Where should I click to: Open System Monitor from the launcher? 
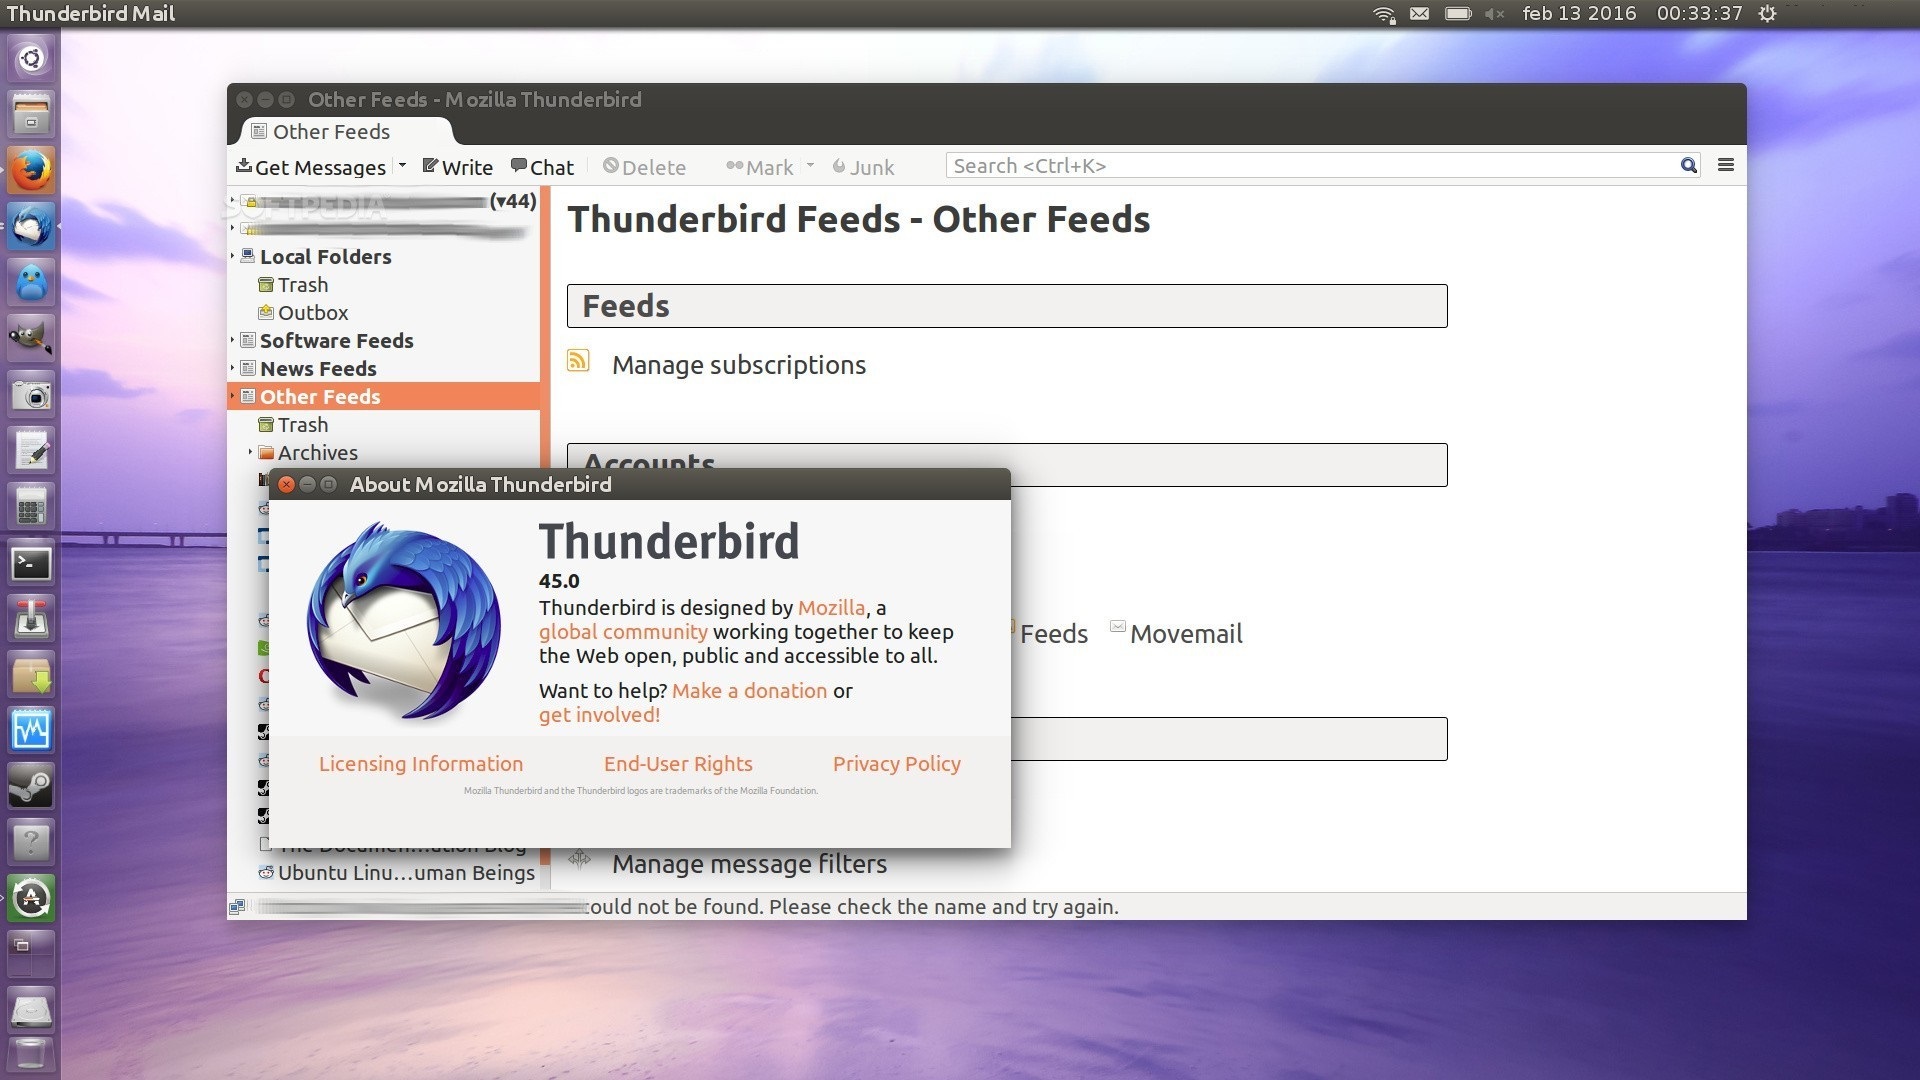pyautogui.click(x=31, y=731)
